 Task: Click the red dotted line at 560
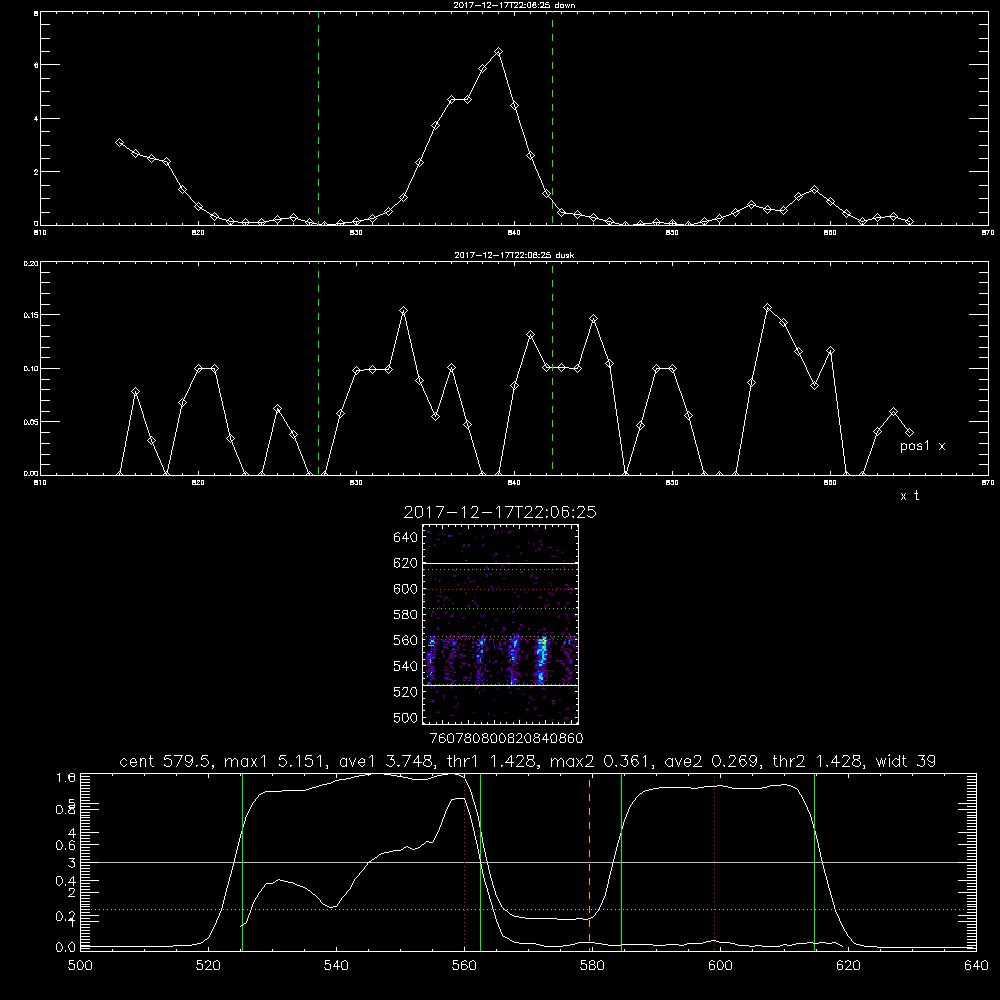tap(464, 861)
